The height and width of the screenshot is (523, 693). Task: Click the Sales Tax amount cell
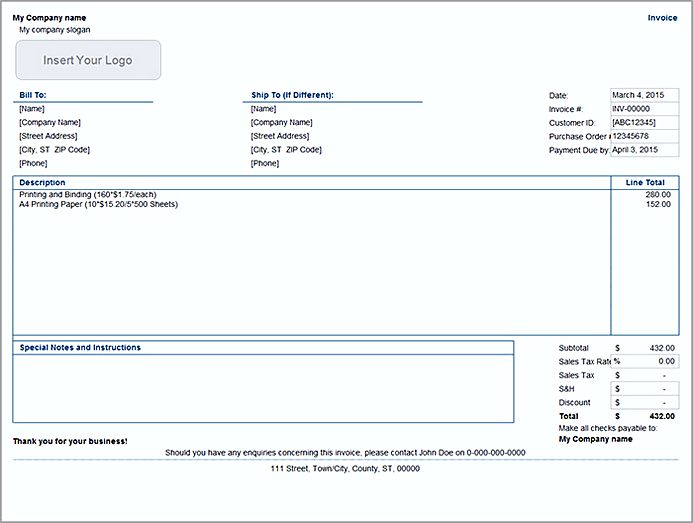645,375
